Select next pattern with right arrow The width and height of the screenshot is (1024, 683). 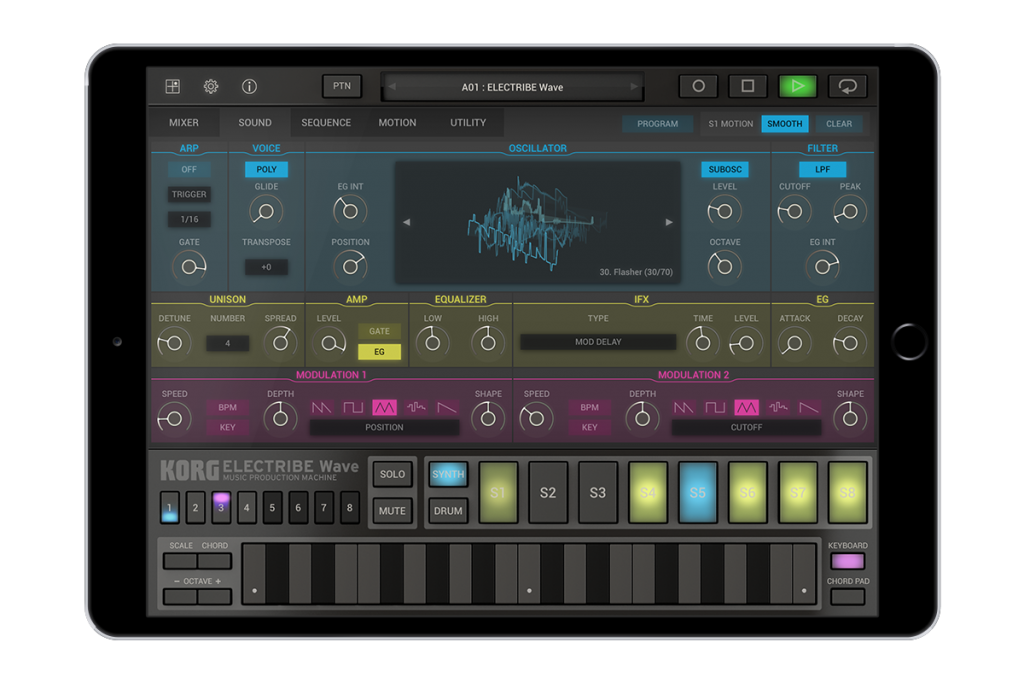633,87
